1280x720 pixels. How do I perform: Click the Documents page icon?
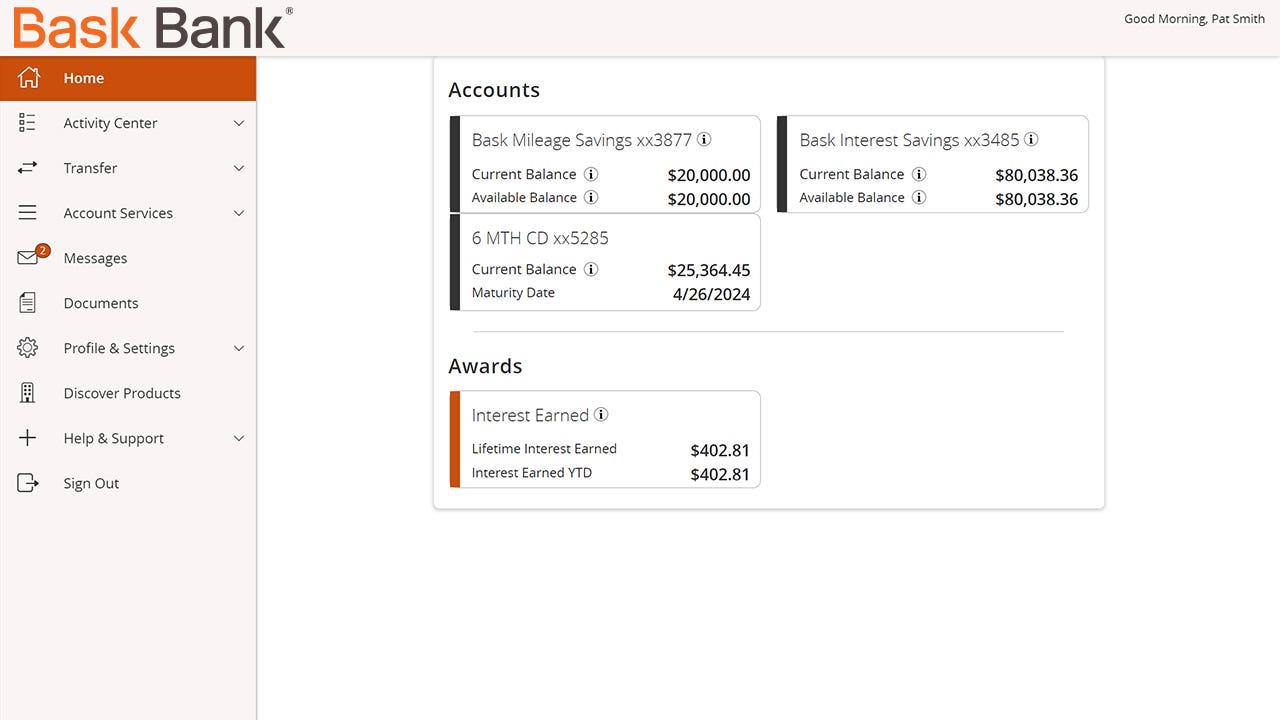click(x=28, y=303)
